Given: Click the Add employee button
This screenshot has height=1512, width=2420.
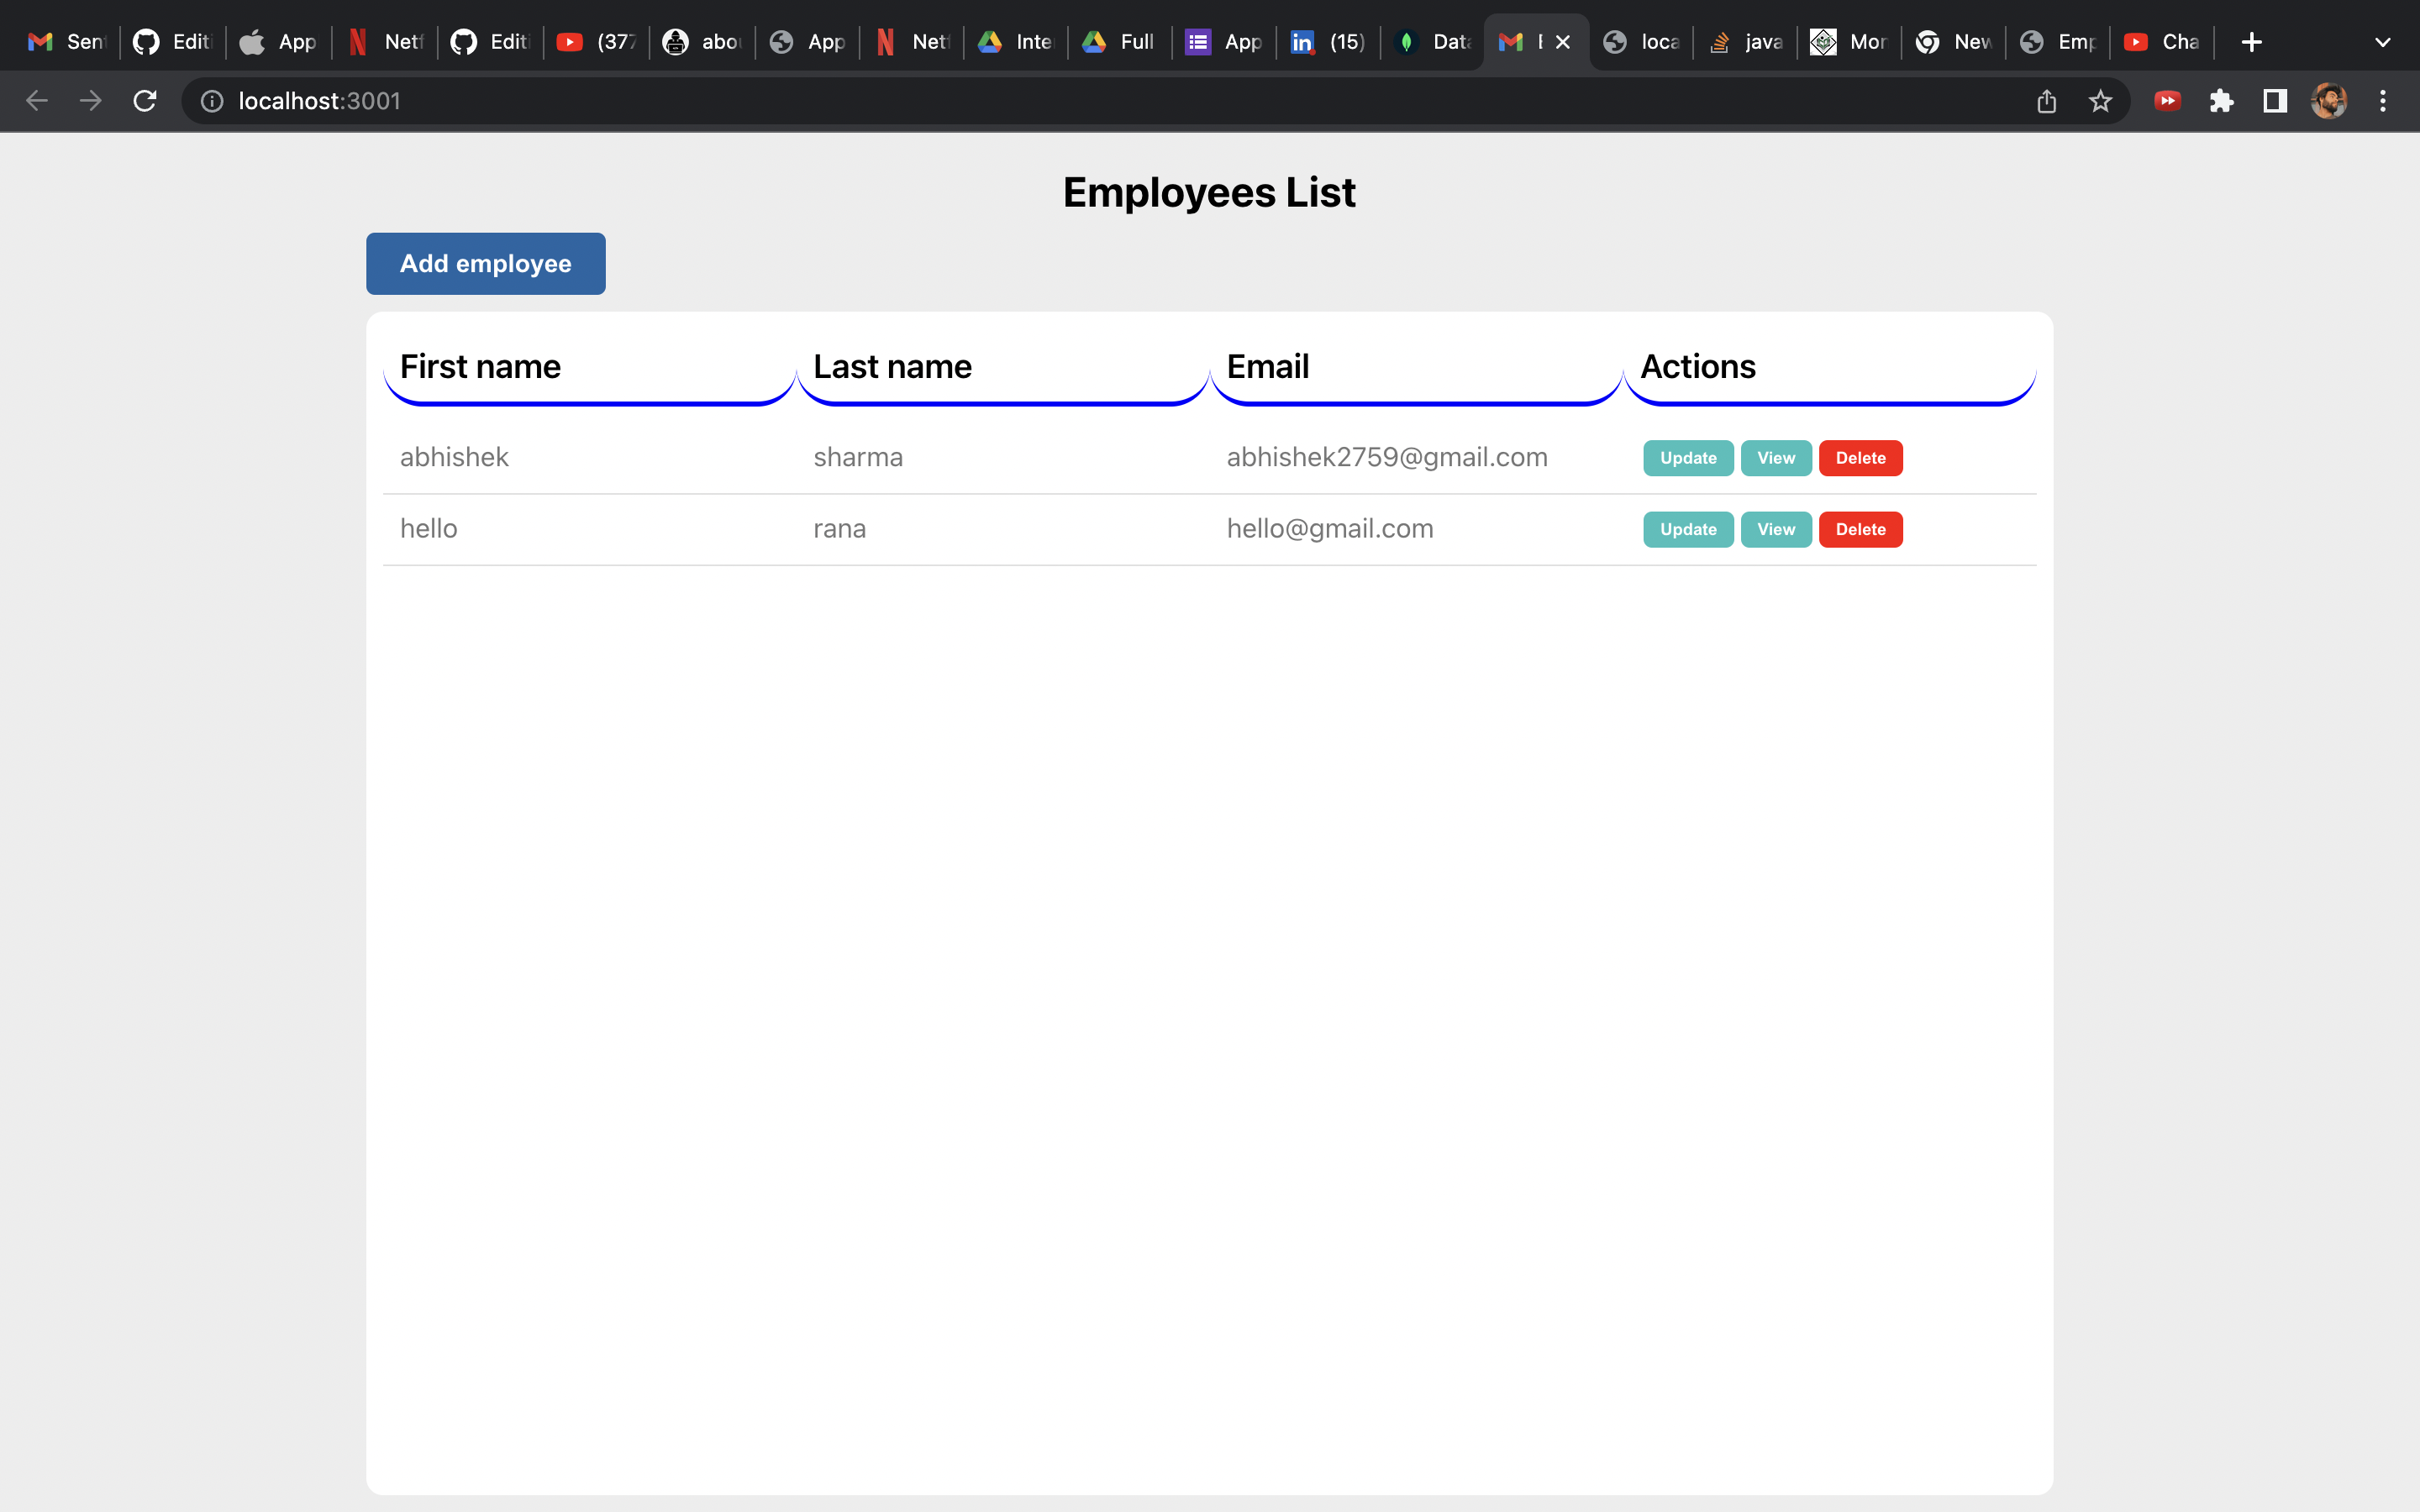Looking at the screenshot, I should click(485, 264).
